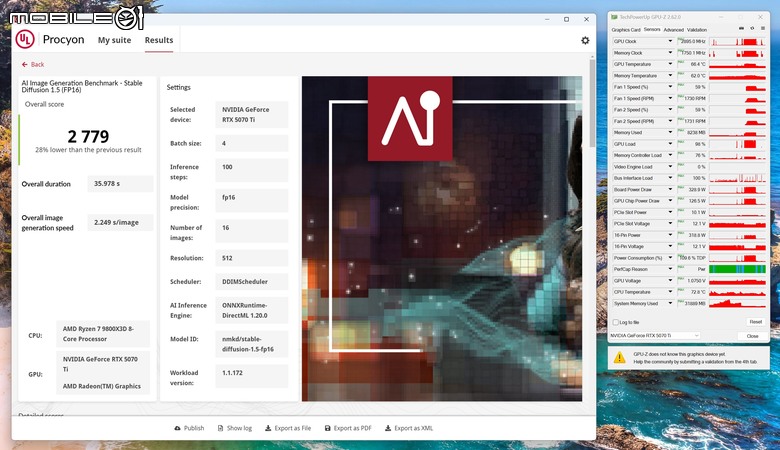The image size is (780, 450).
Task: Open the Advanced tab in GPU-Z
Action: click(x=674, y=30)
